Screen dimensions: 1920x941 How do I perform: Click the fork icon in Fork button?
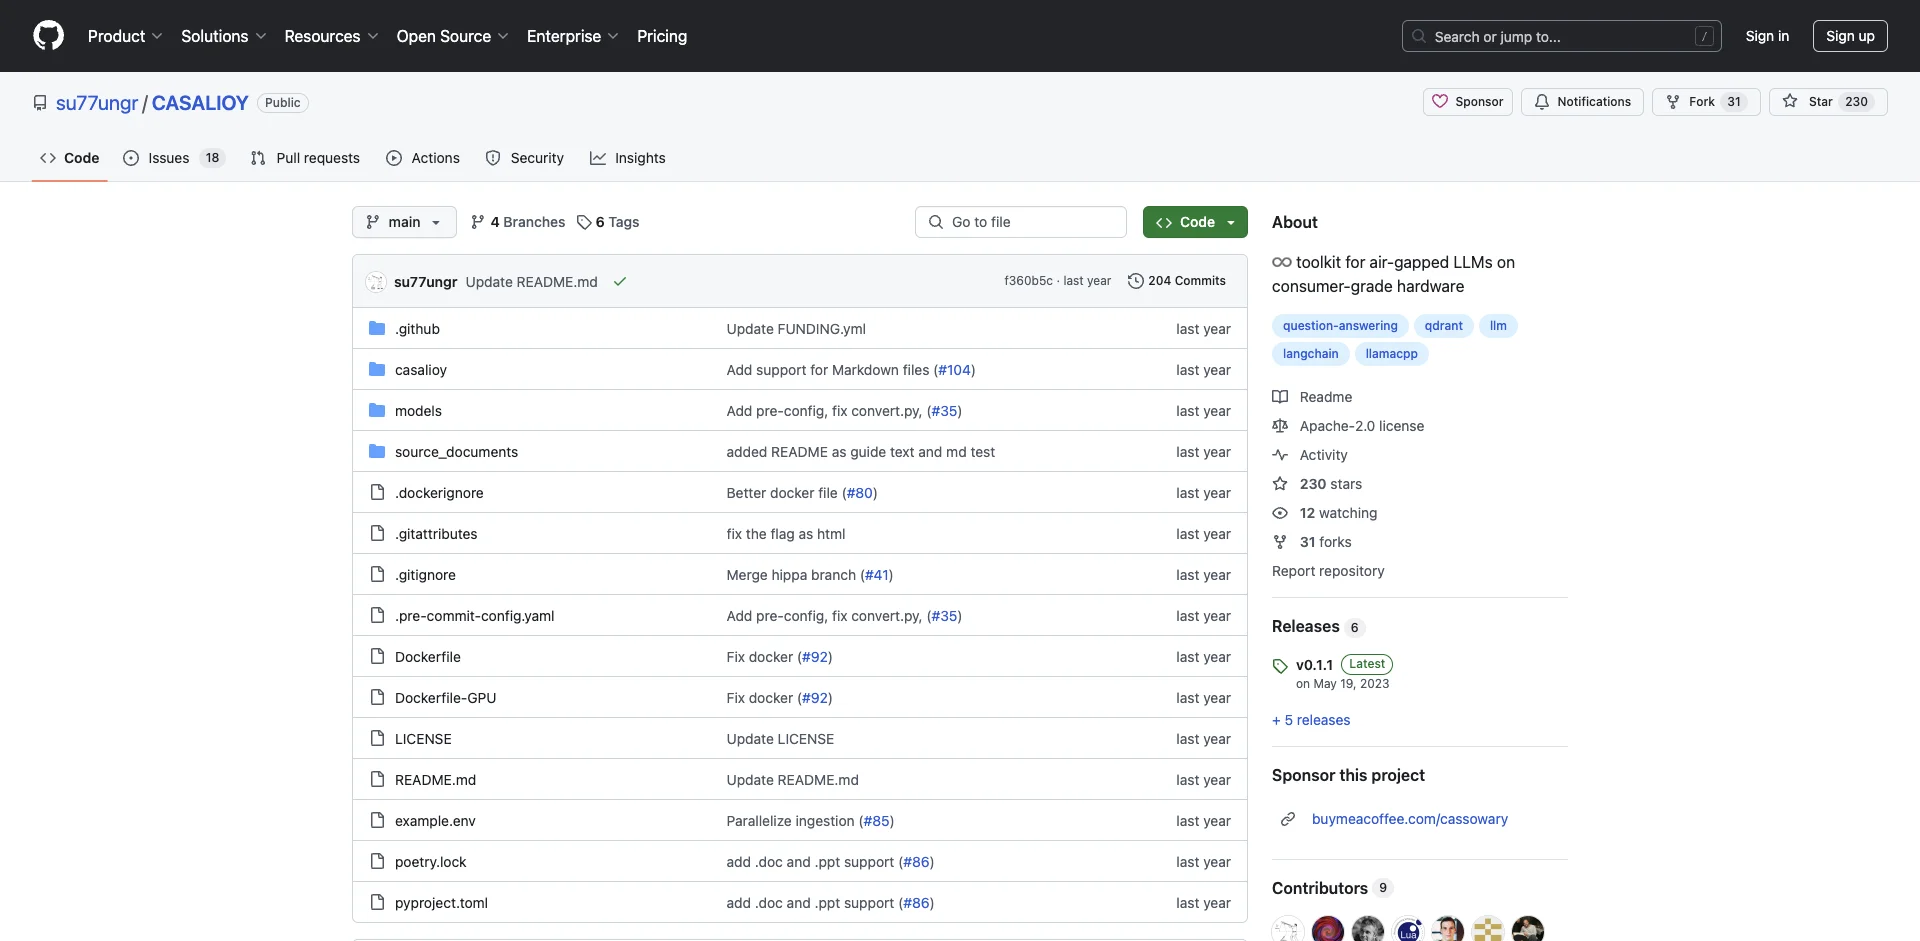1673,102
